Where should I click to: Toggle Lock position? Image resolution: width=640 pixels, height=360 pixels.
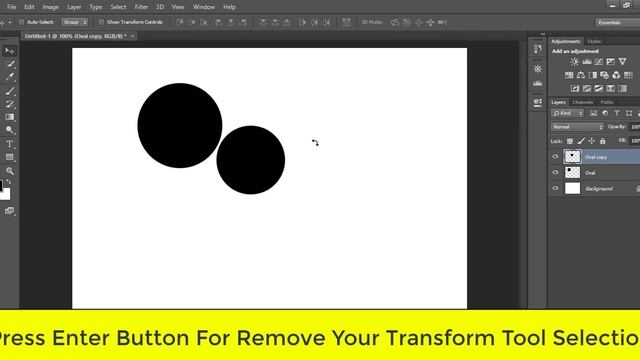tap(592, 141)
